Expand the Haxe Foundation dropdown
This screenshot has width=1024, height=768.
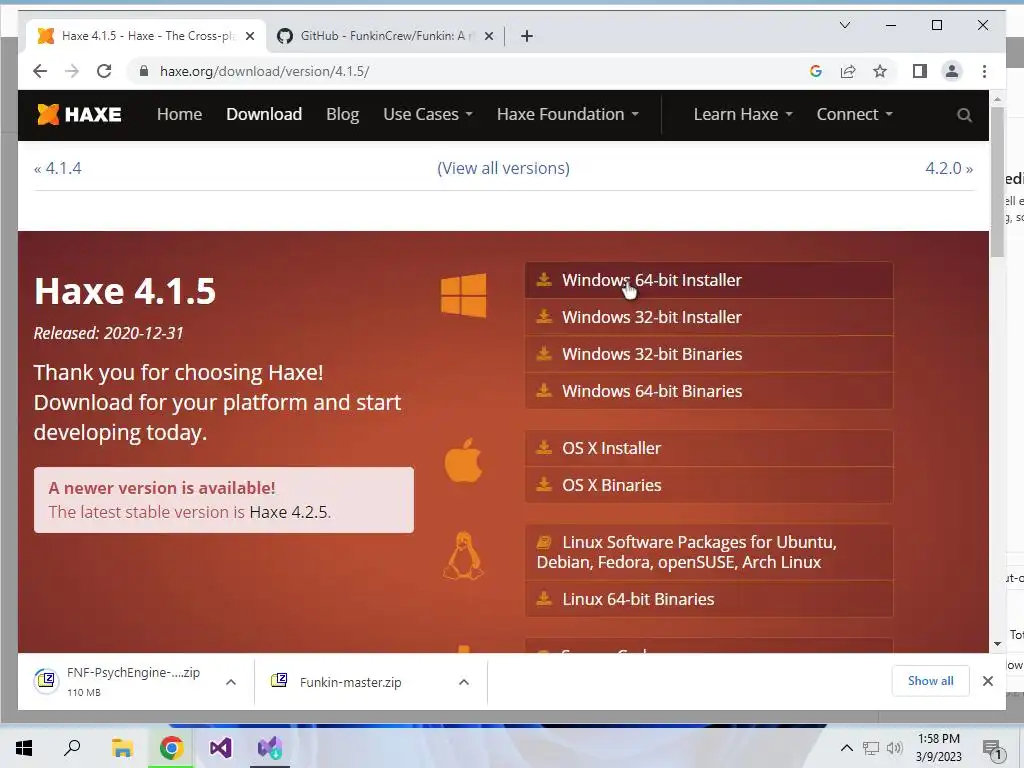[568, 114]
